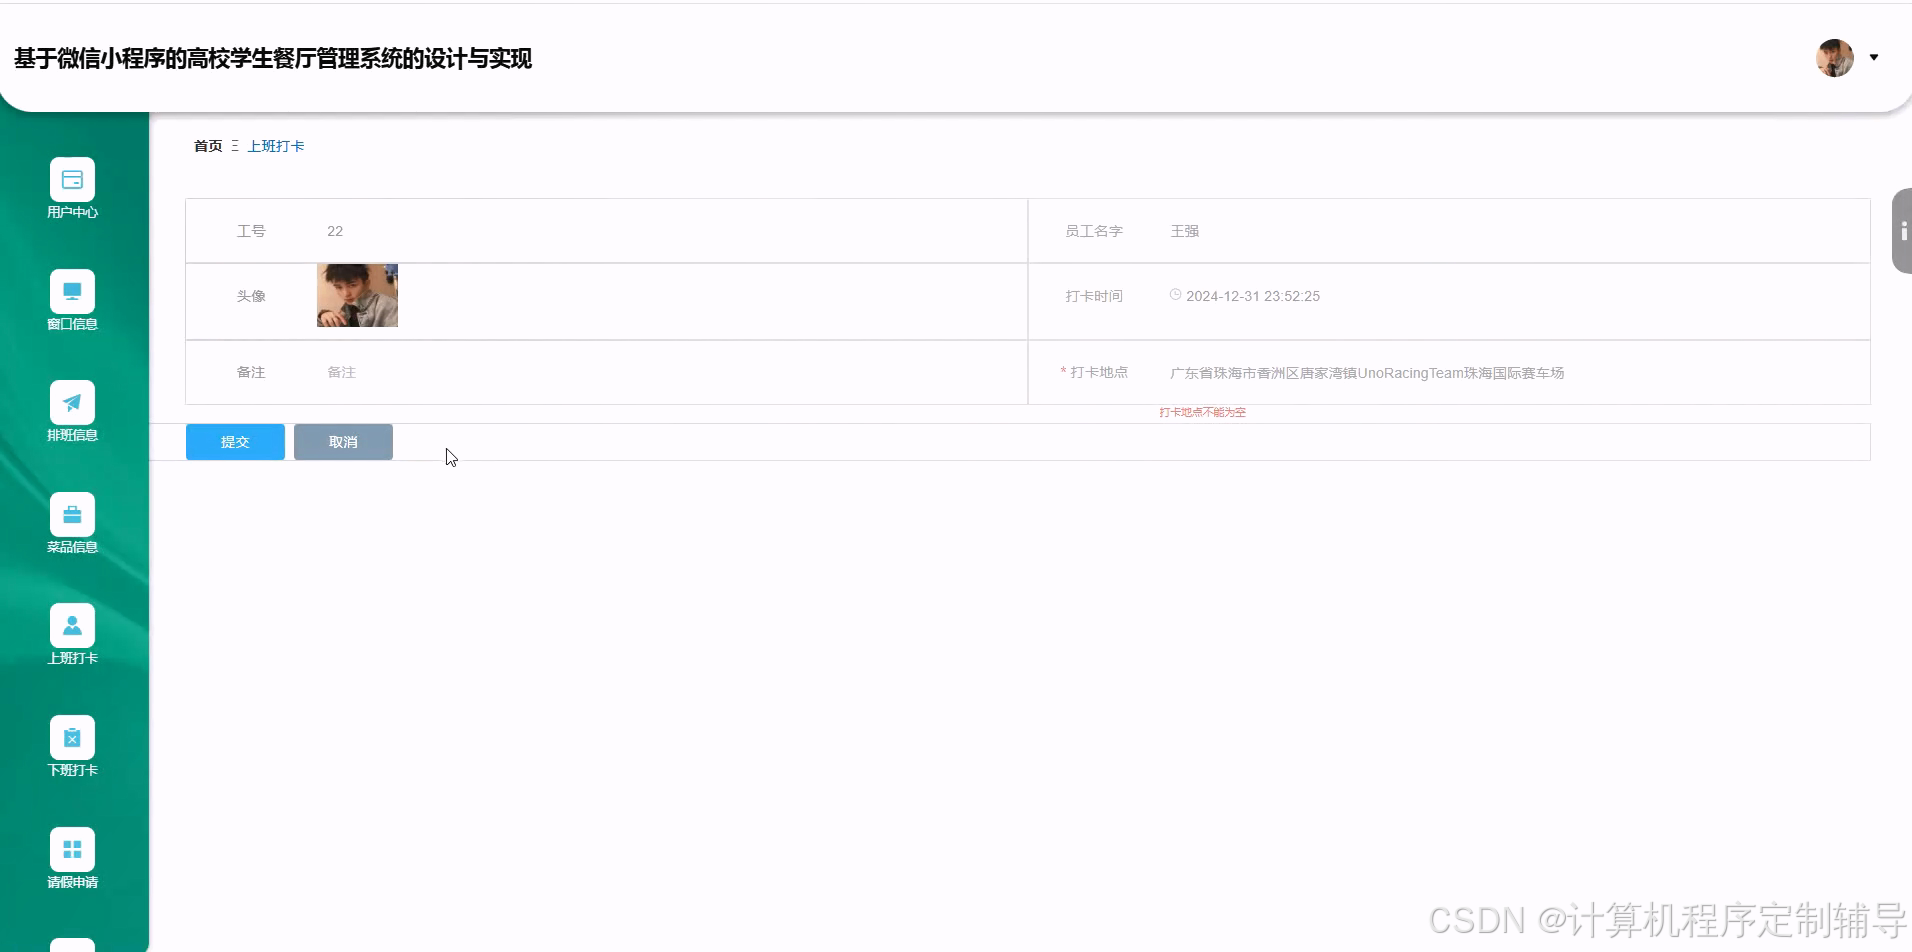
Task: Click the user avatar in top-right header
Action: (x=1835, y=58)
